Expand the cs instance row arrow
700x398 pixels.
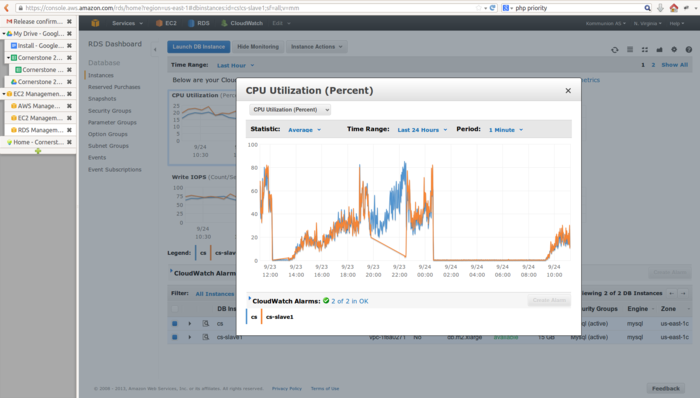coord(190,323)
